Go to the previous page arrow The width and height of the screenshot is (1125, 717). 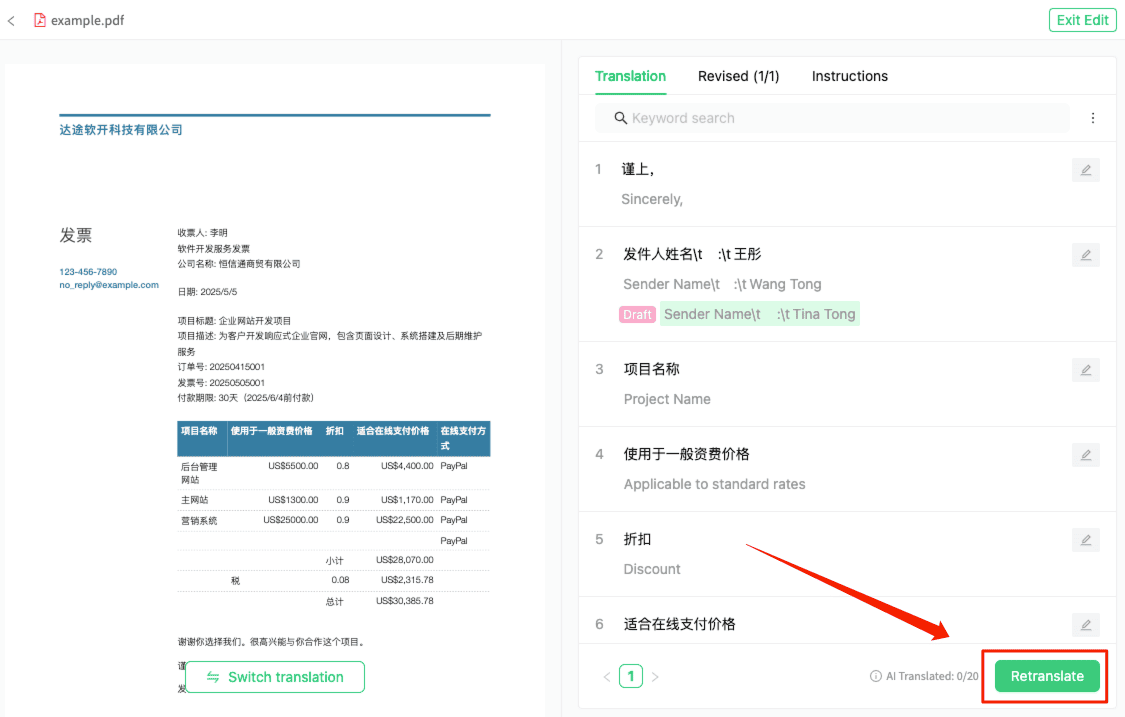coord(606,677)
